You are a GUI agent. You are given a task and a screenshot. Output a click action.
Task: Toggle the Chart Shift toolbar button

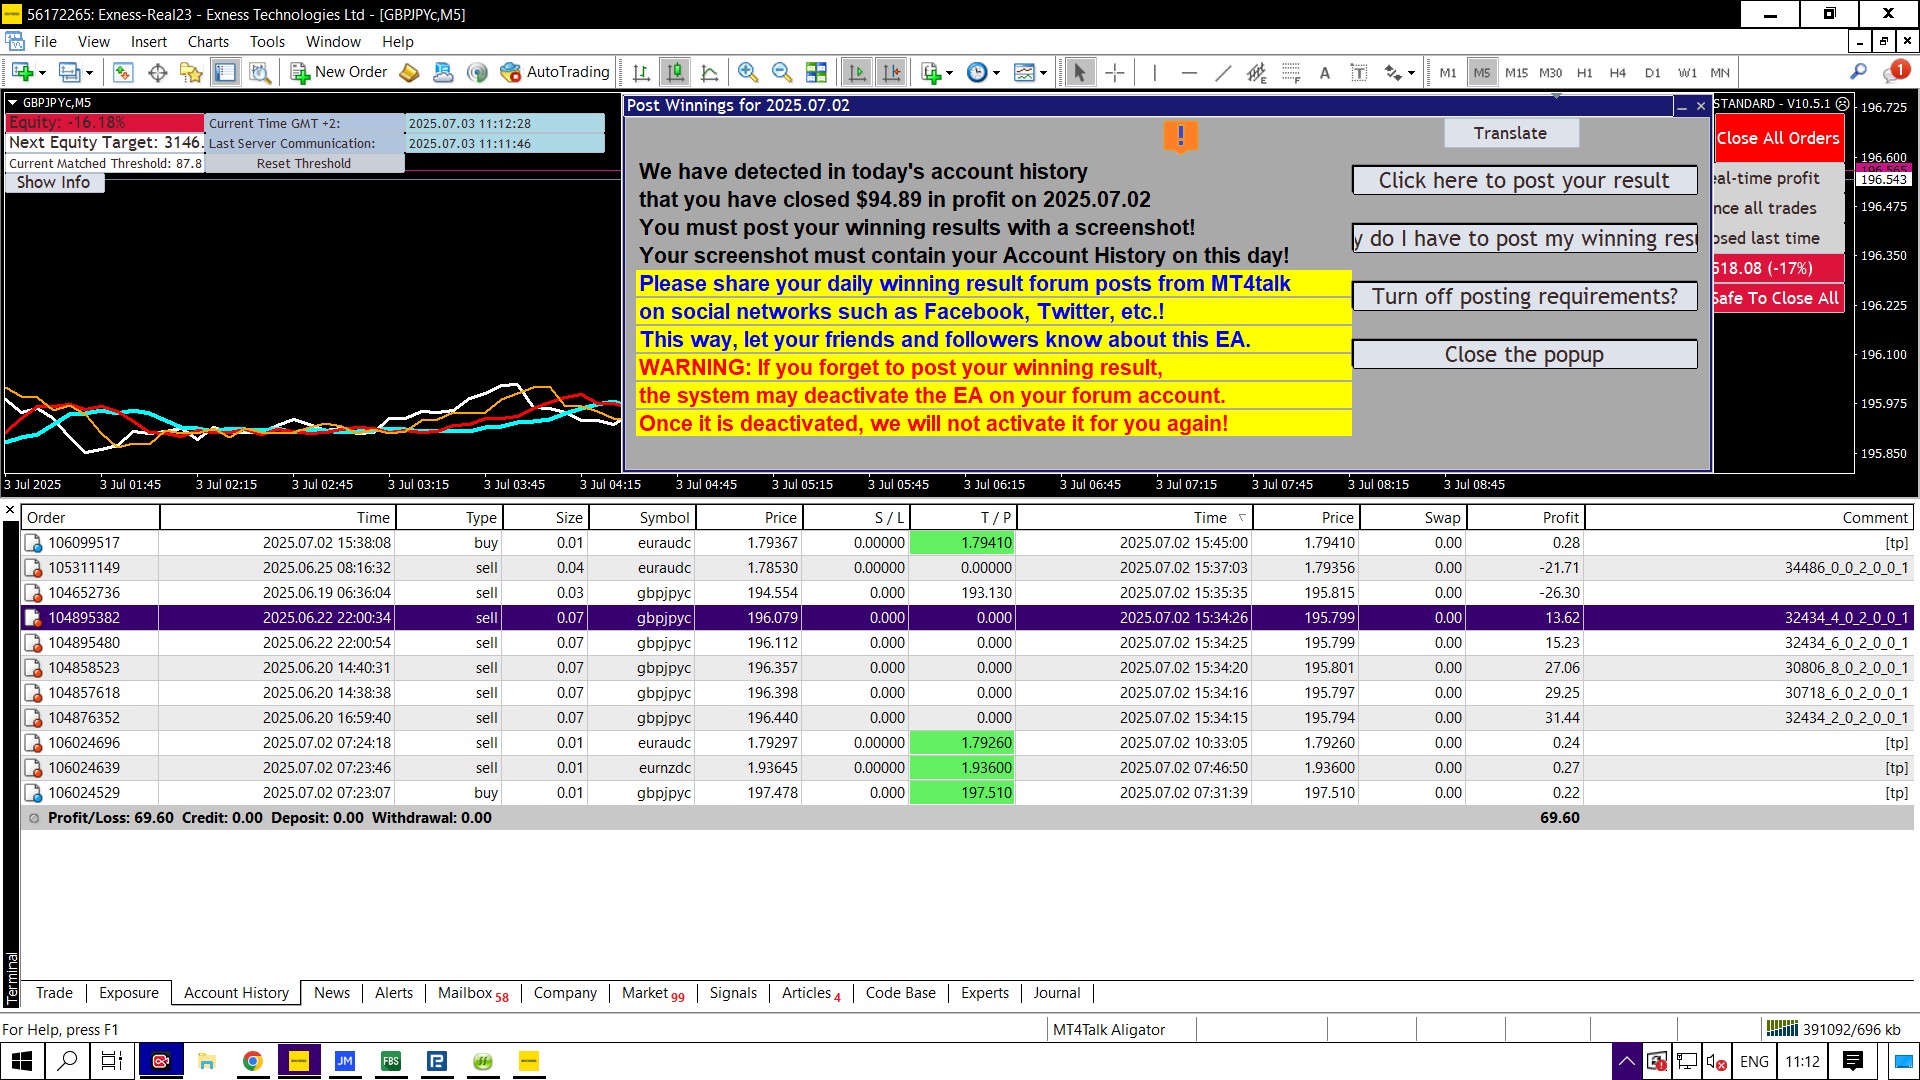point(890,72)
